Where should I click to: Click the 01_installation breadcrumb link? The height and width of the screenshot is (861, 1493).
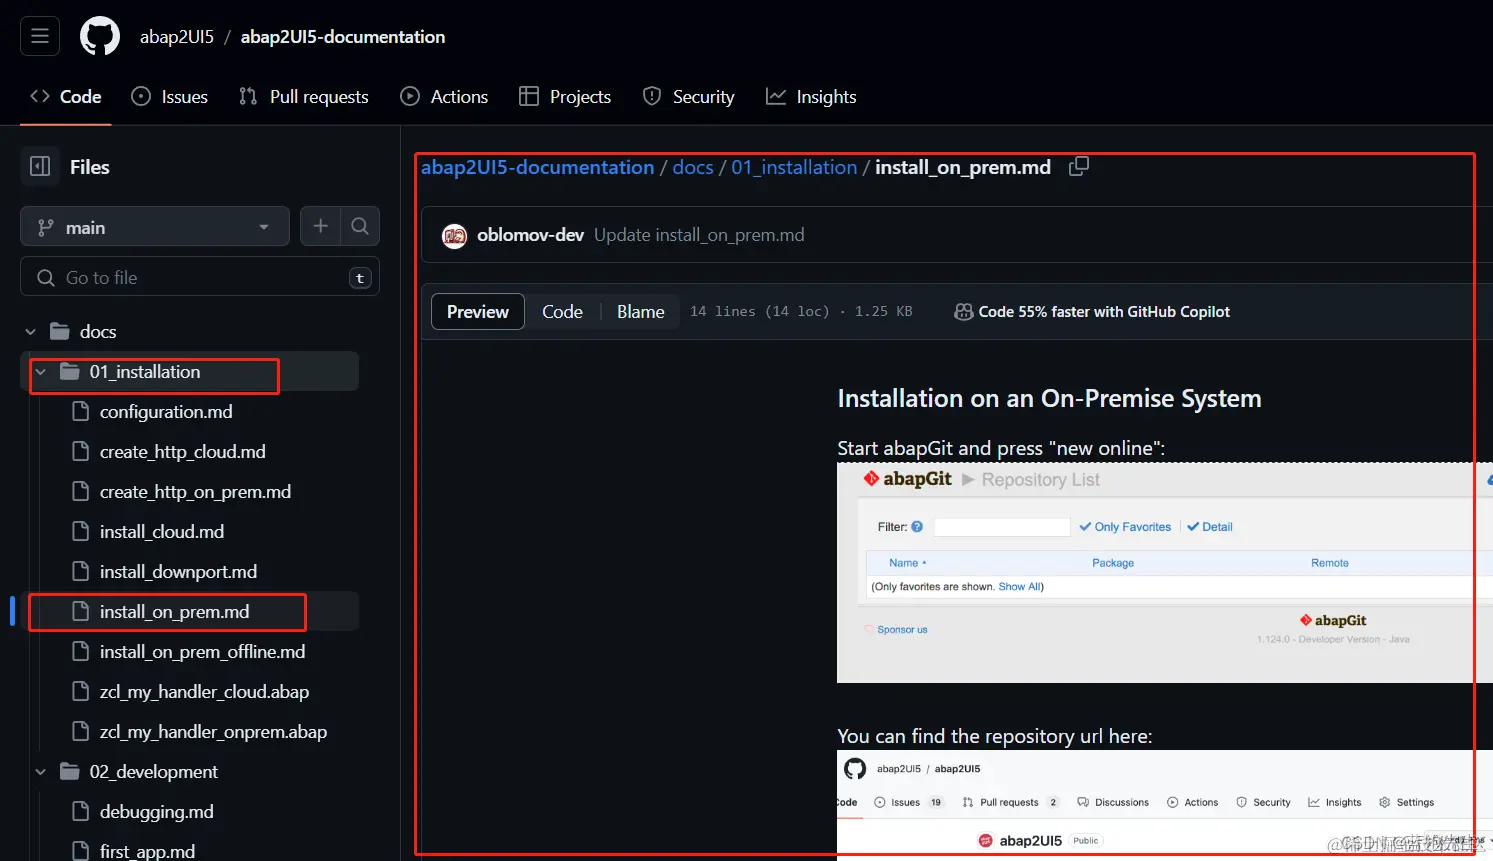pyautogui.click(x=794, y=167)
